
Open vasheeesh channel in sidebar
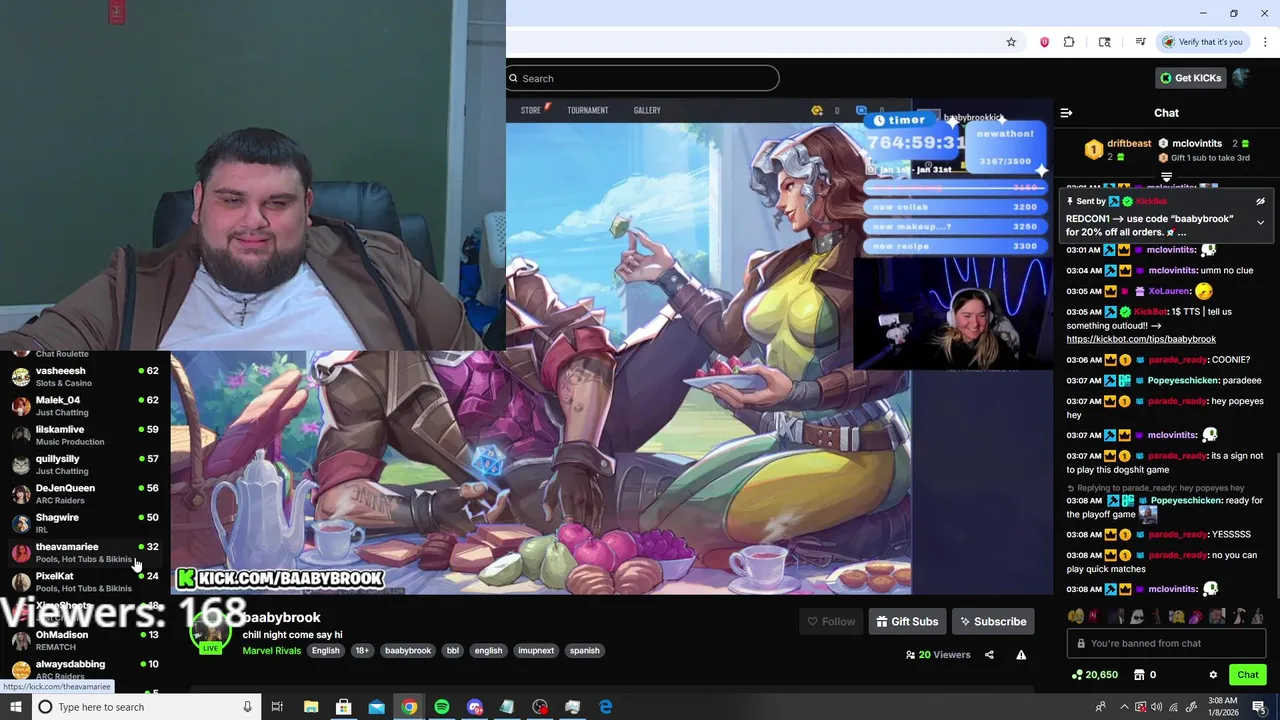[x=85, y=376]
